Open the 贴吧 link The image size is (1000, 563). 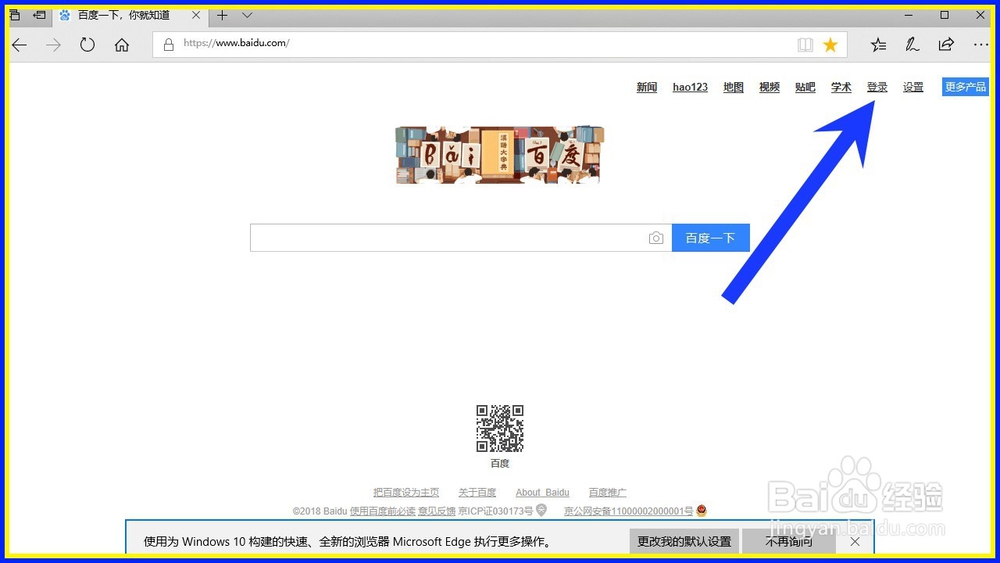click(805, 87)
